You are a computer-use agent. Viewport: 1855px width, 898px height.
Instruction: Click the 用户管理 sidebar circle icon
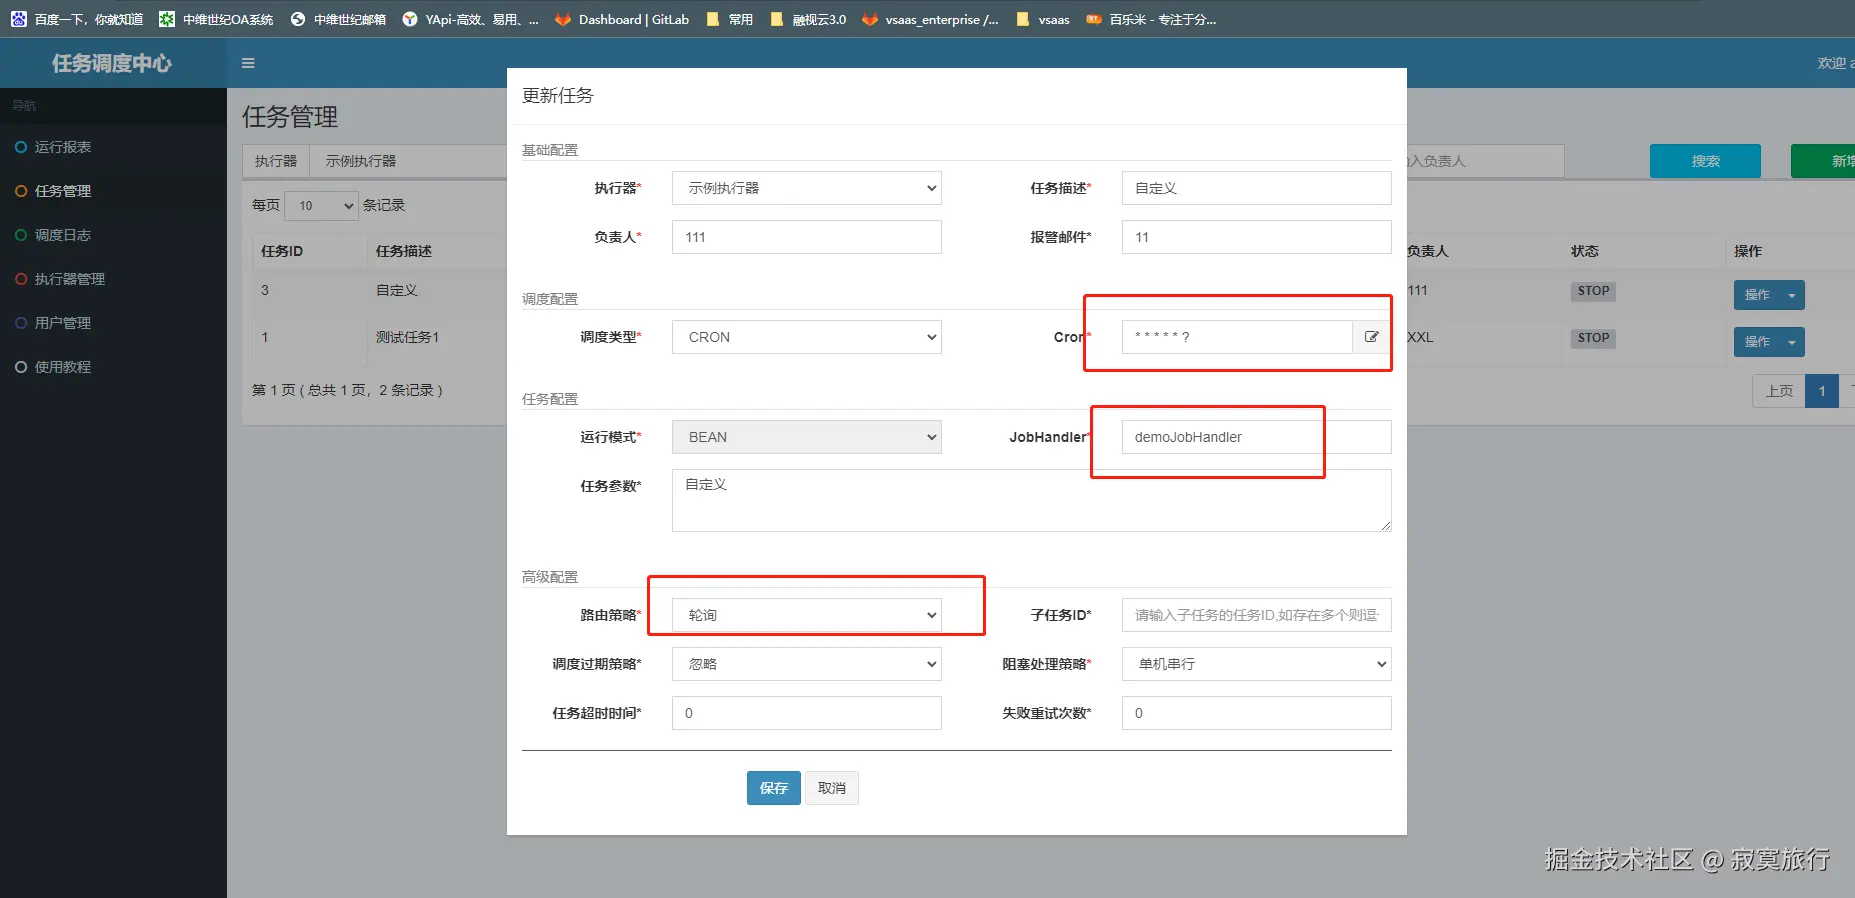pyautogui.click(x=21, y=323)
